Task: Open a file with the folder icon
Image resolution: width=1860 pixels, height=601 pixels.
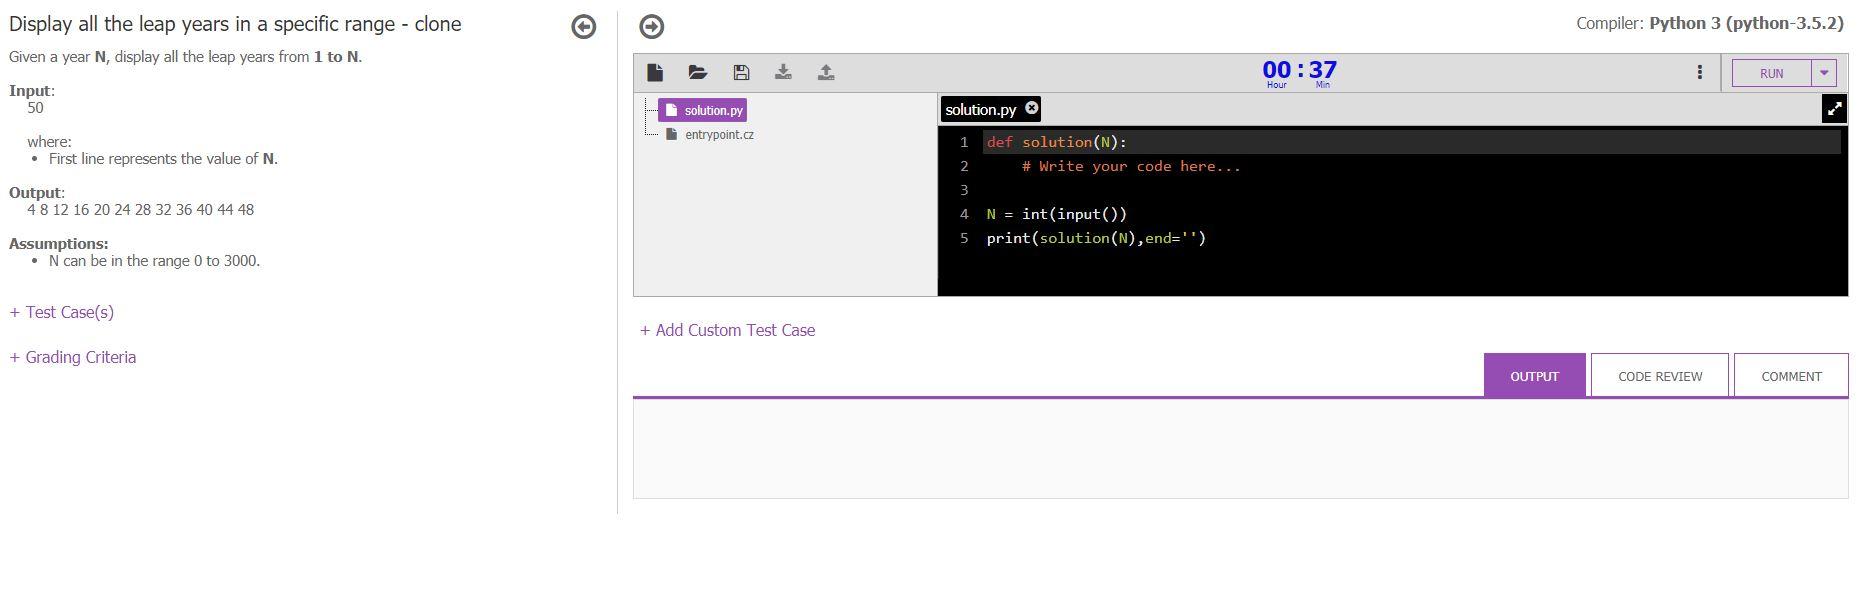Action: click(x=698, y=72)
